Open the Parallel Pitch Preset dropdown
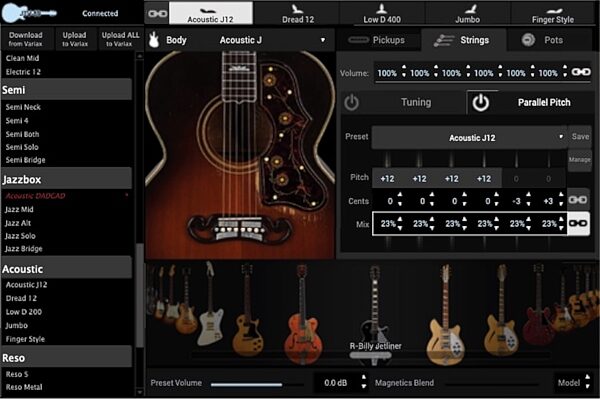The height and width of the screenshot is (399, 600). tap(469, 137)
